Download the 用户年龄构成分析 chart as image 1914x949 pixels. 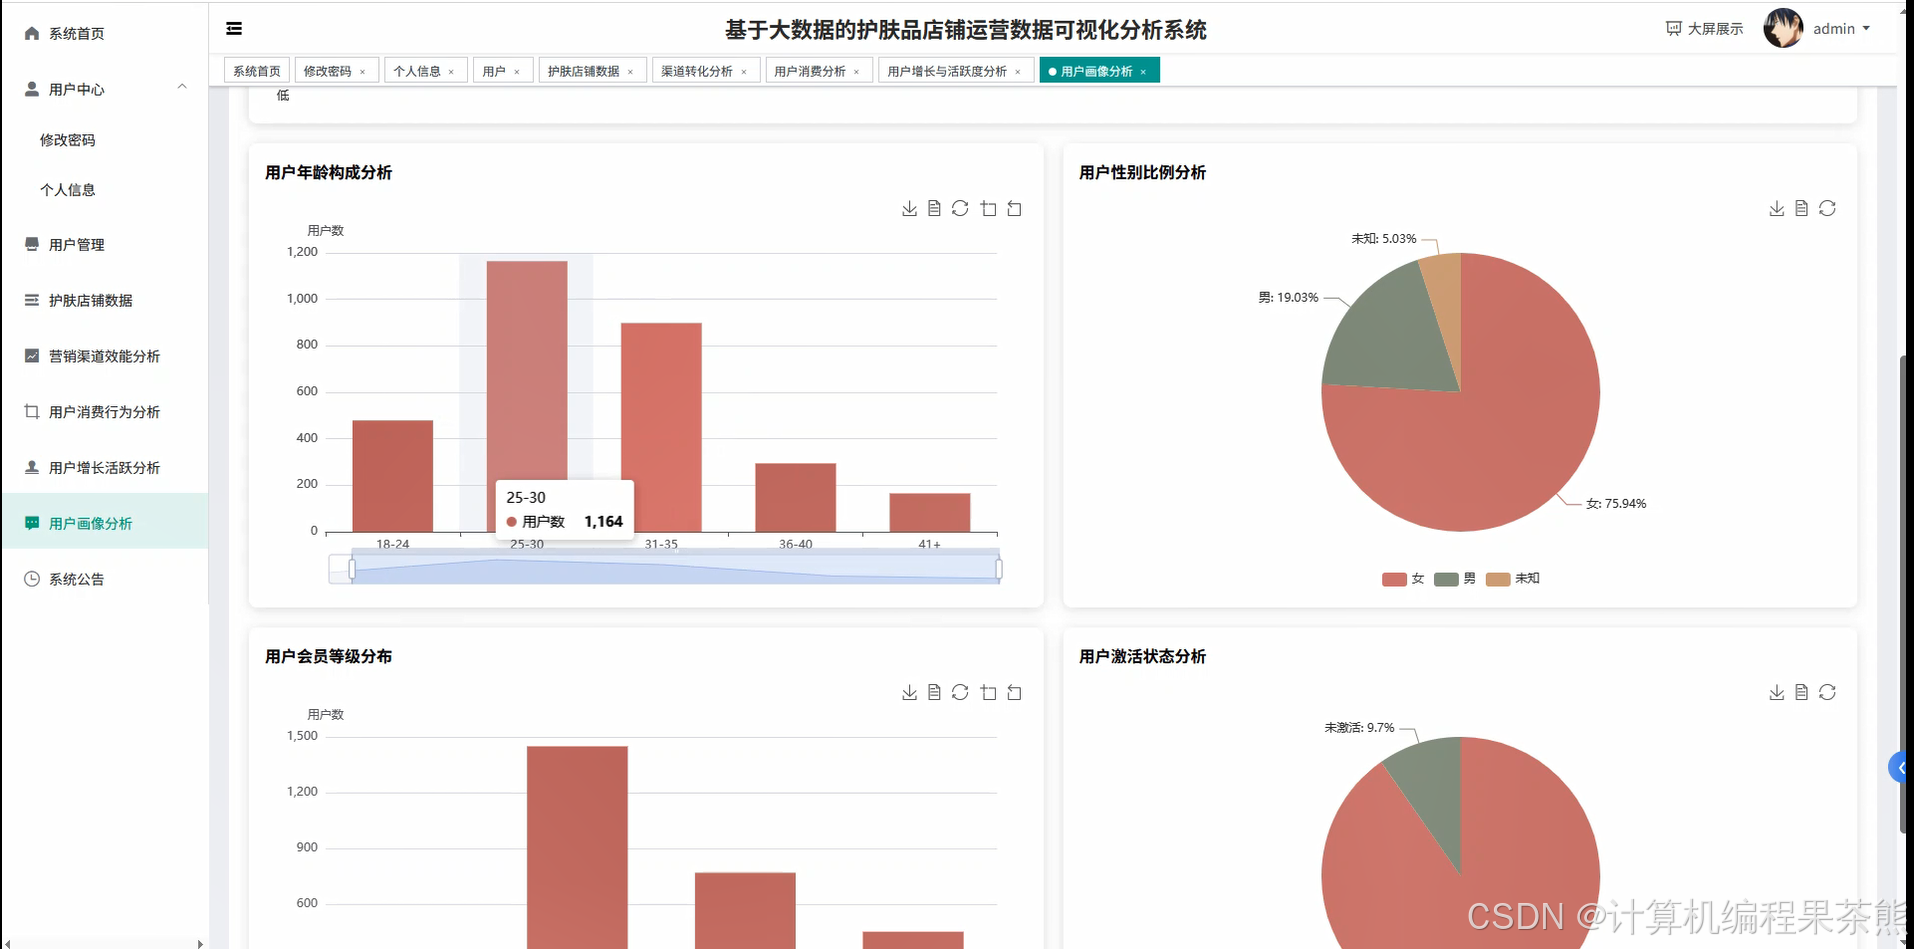tap(909, 208)
